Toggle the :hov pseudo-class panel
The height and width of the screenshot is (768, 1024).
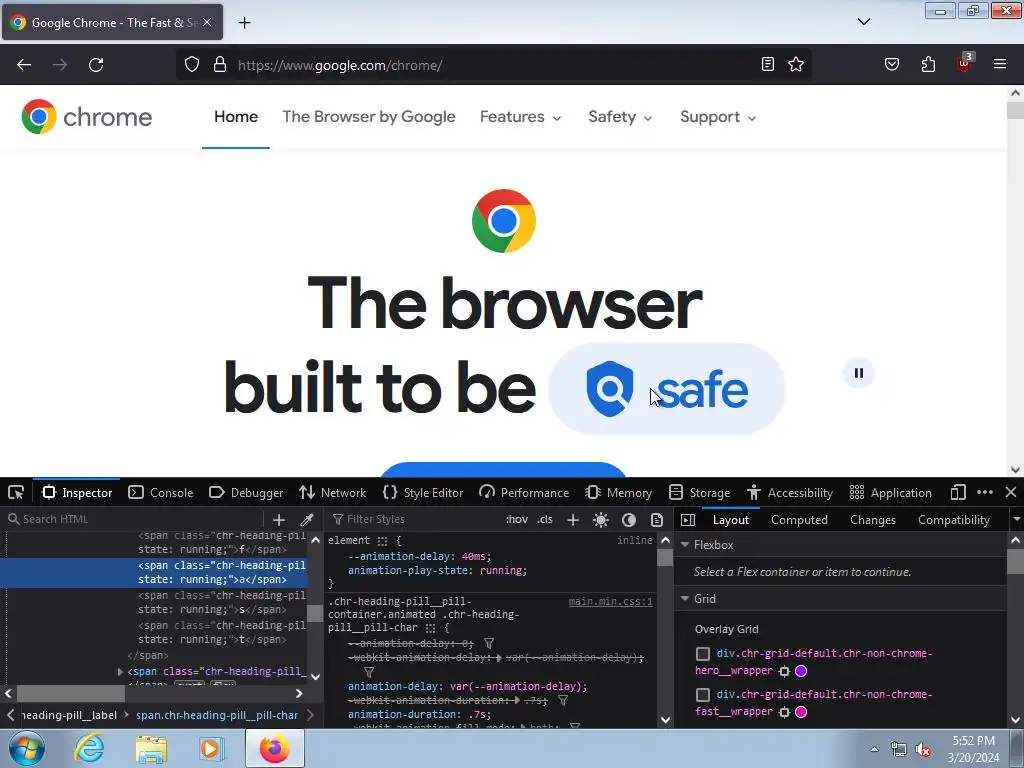517,519
